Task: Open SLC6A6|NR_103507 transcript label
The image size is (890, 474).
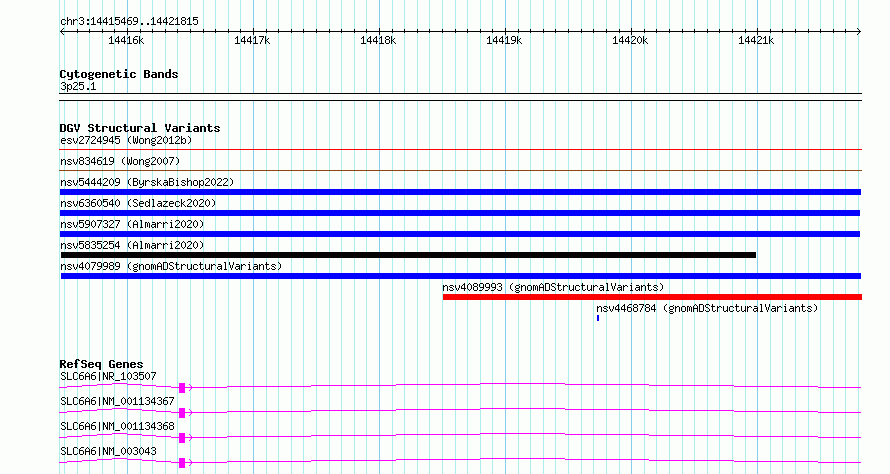Action: tap(108, 376)
